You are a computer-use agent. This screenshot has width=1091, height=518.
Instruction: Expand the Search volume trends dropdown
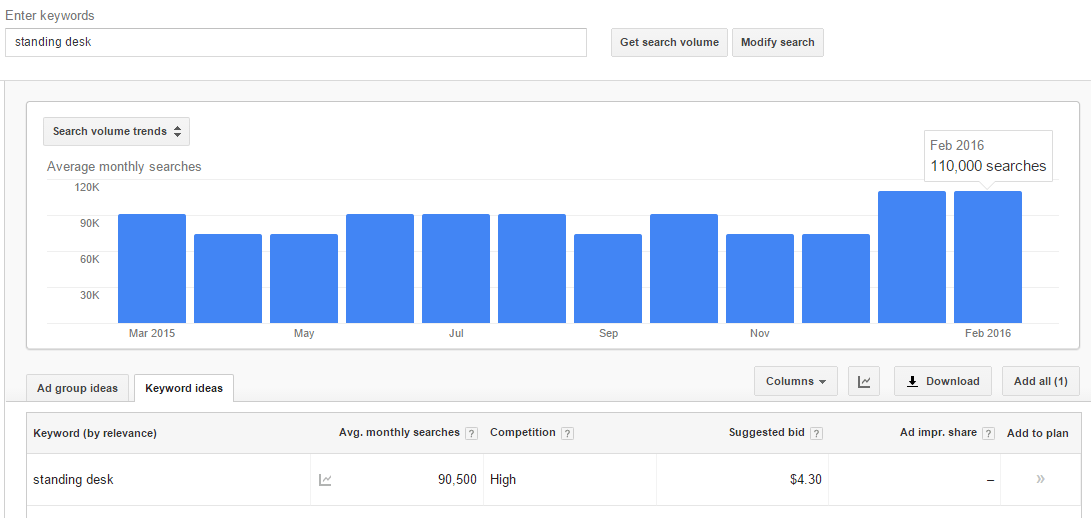pyautogui.click(x=116, y=132)
